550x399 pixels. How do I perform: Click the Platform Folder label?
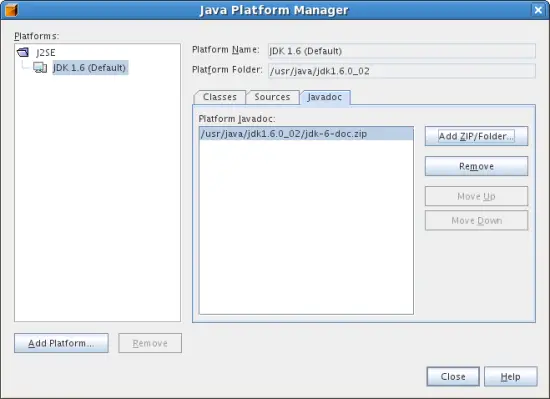[227, 70]
